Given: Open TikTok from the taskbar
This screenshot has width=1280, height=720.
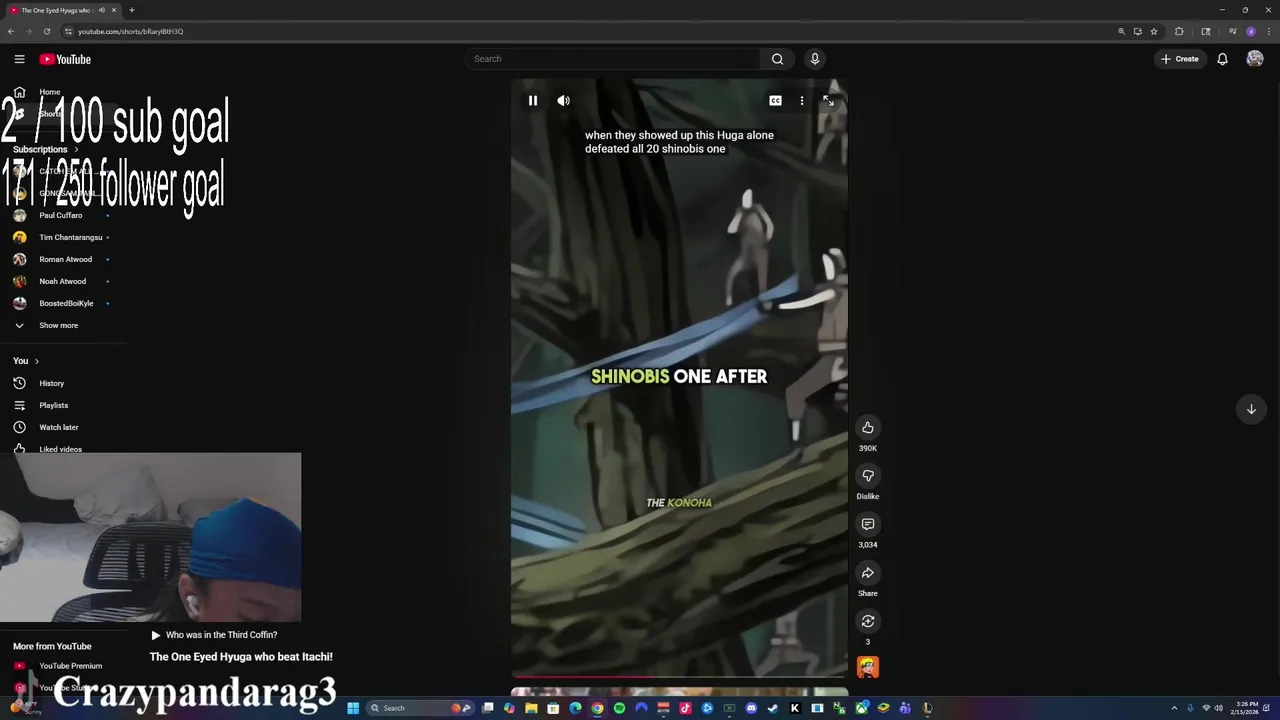Looking at the screenshot, I should 685,708.
